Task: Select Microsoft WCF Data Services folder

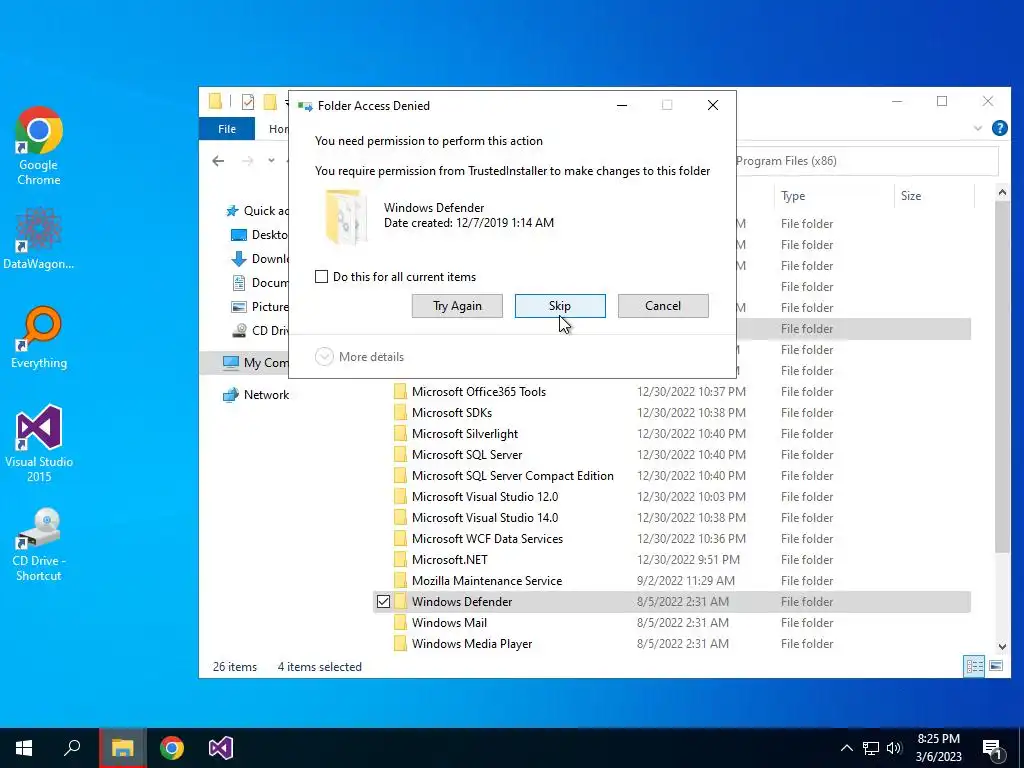Action: click(x=487, y=539)
